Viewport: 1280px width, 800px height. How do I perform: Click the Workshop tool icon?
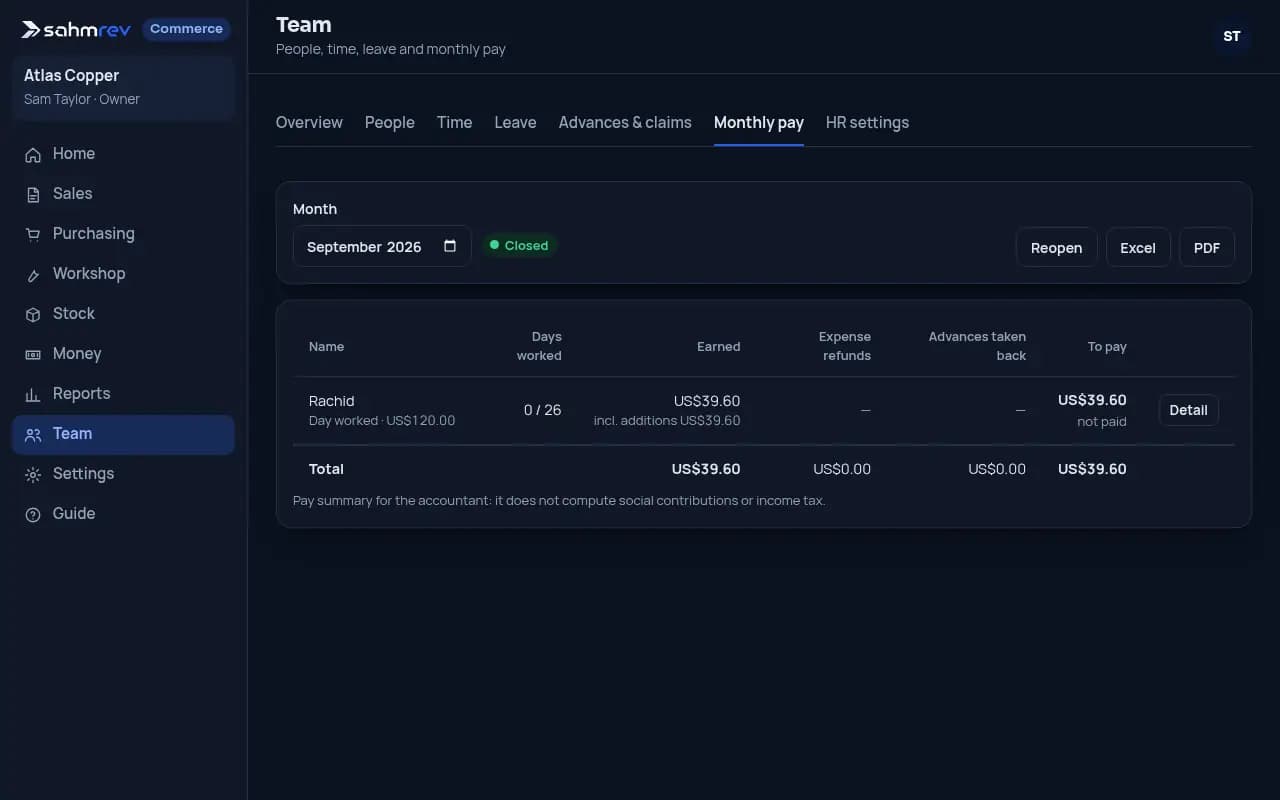click(x=33, y=274)
